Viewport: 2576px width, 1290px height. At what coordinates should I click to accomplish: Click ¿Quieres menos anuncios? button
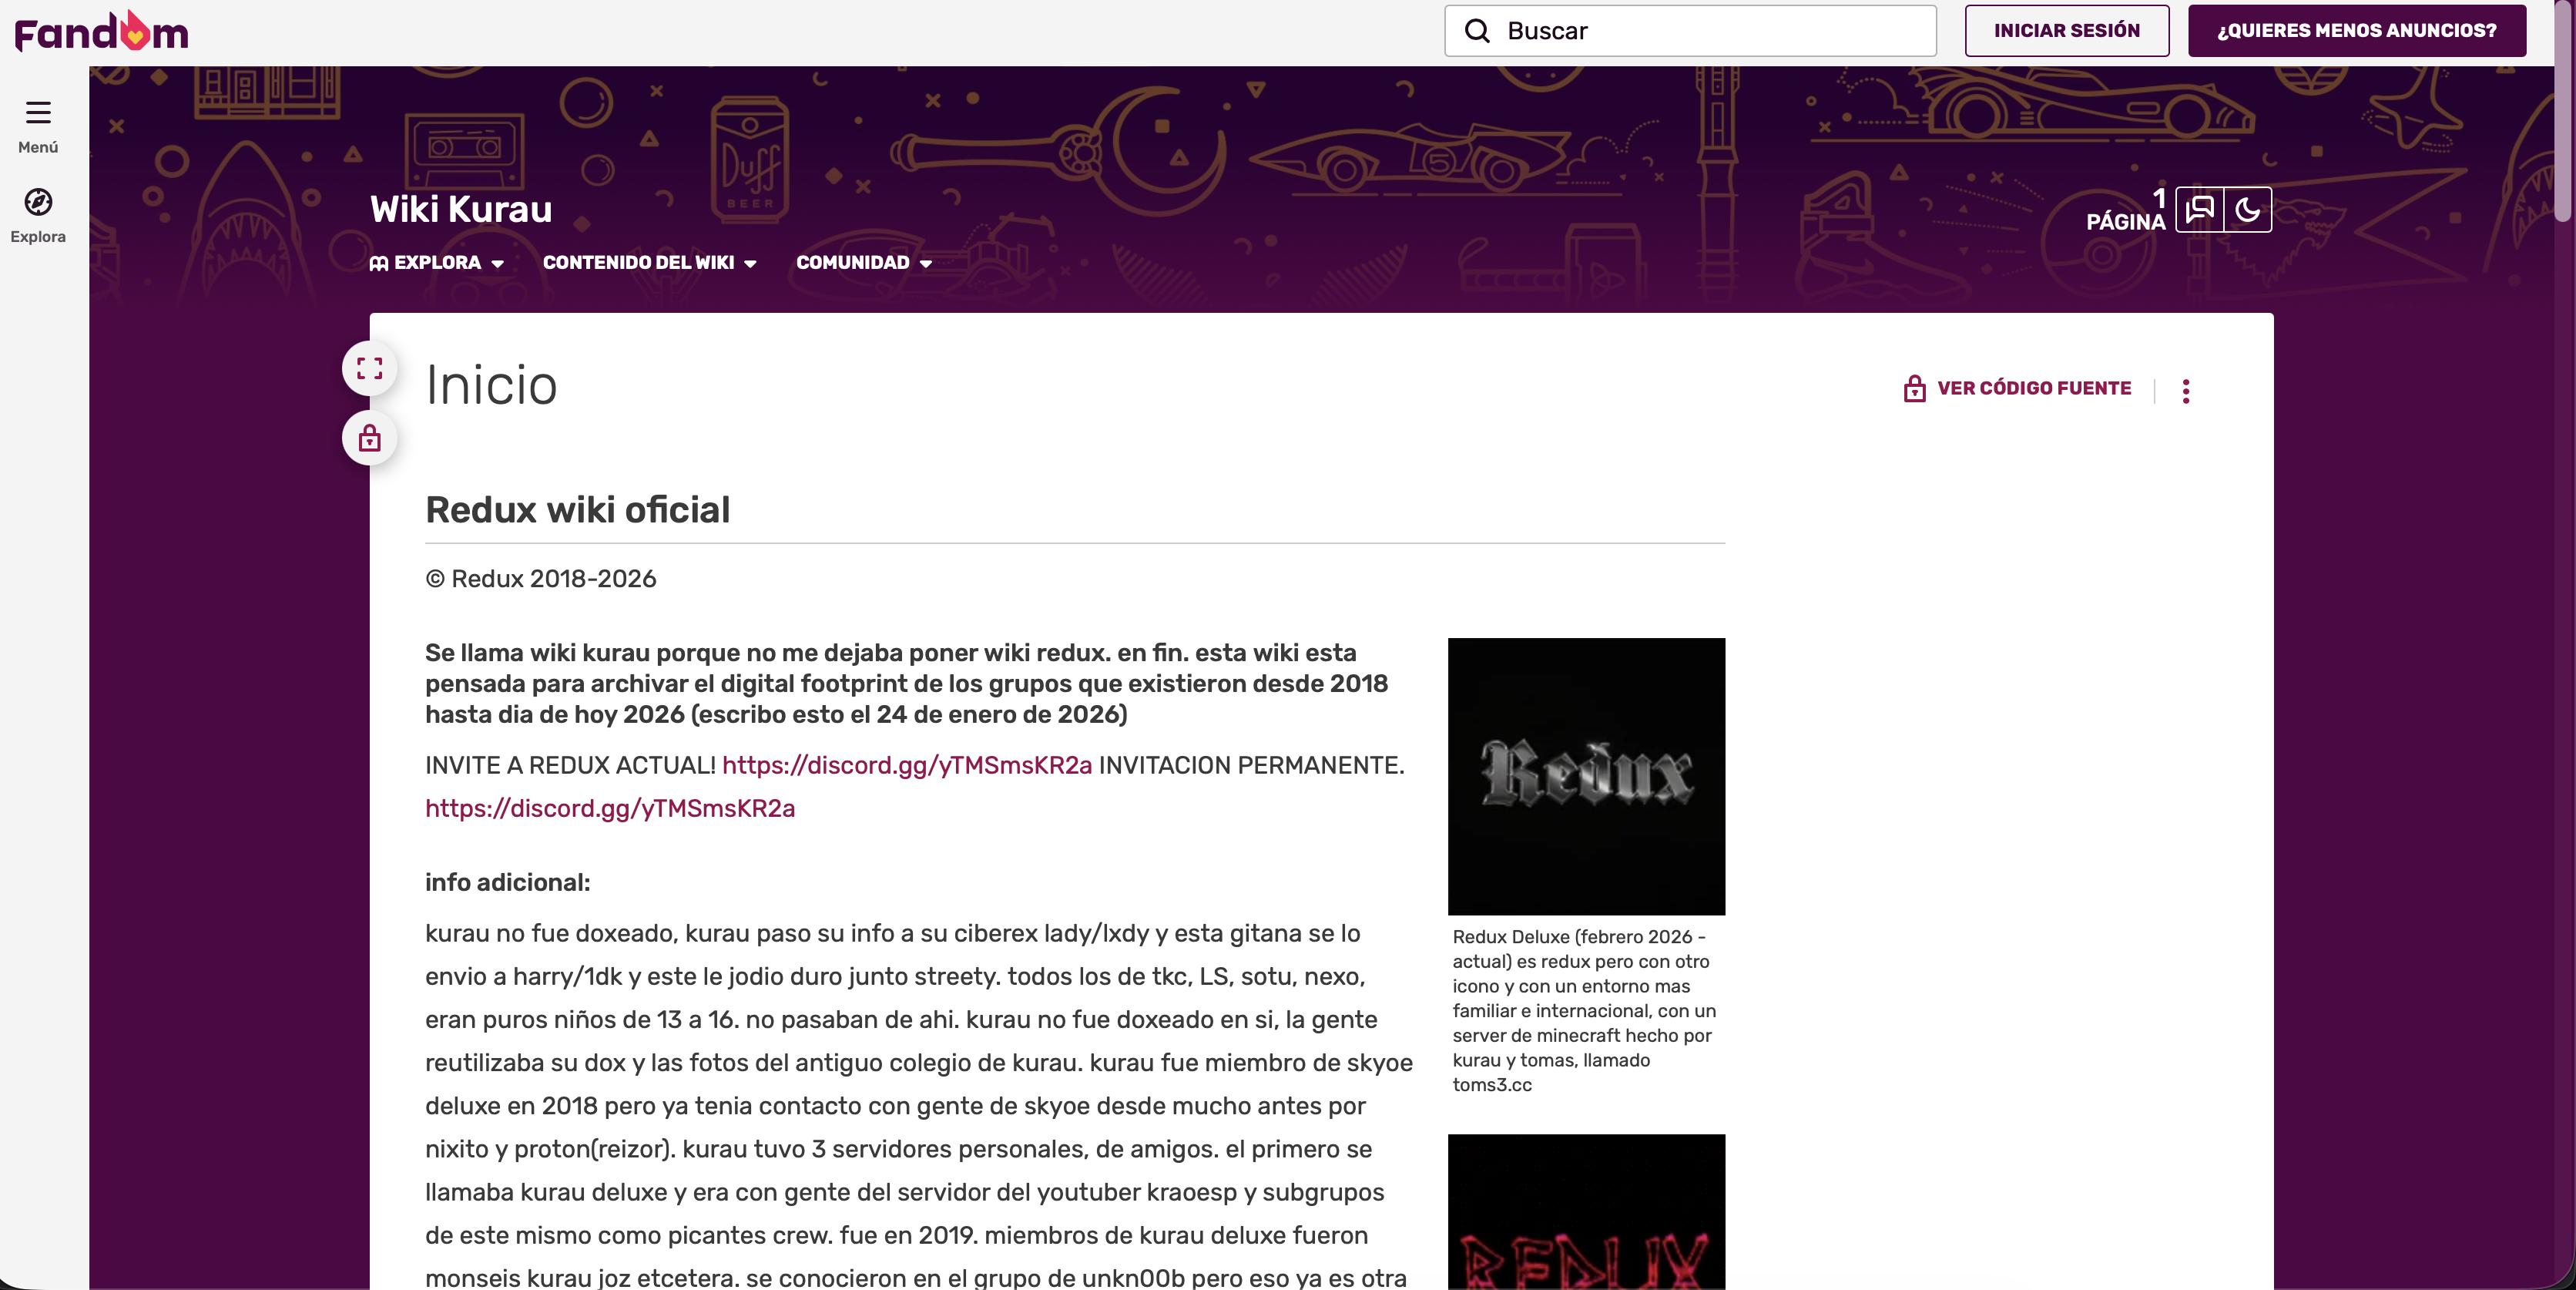click(x=2356, y=31)
